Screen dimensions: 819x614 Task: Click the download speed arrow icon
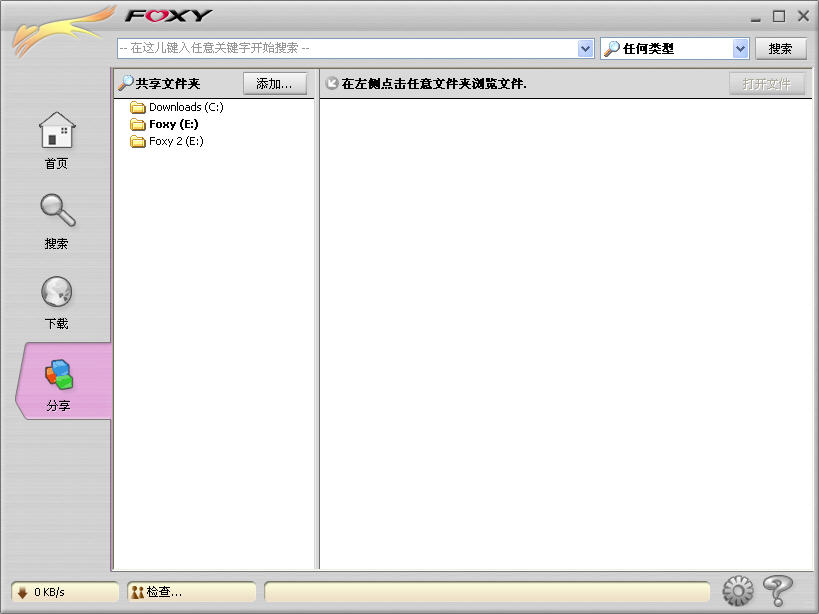(22, 592)
